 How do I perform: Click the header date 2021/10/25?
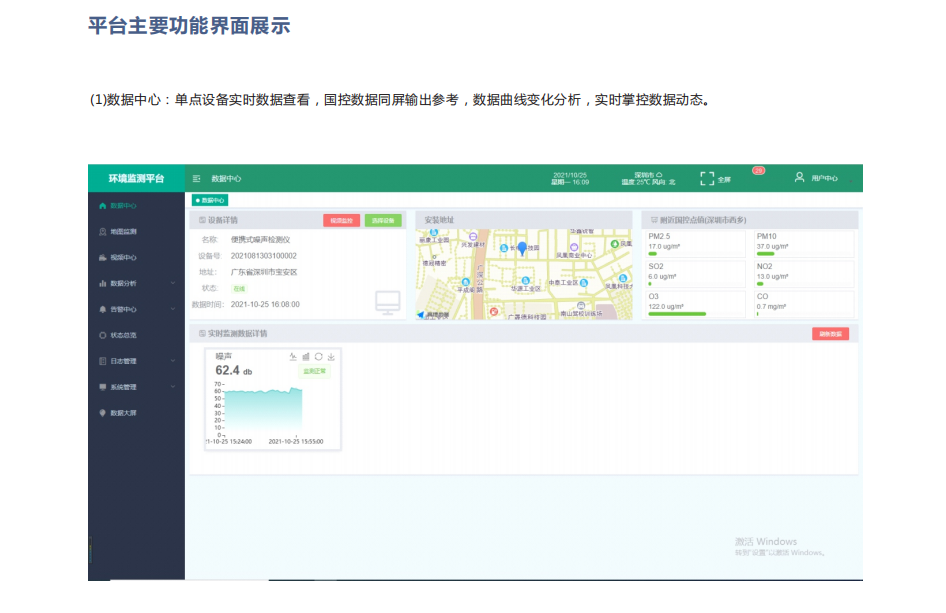coord(570,175)
